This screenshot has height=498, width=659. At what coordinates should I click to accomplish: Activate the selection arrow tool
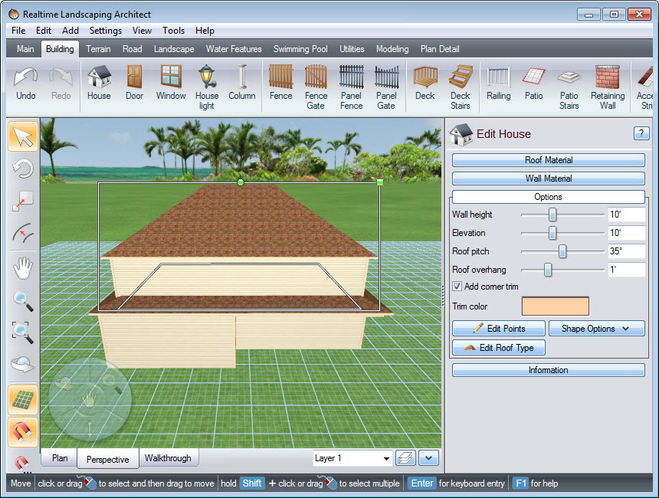point(23,137)
